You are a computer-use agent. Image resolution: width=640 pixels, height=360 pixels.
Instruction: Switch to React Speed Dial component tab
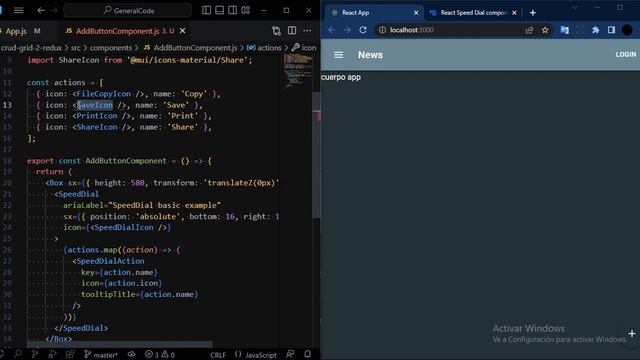pos(473,13)
